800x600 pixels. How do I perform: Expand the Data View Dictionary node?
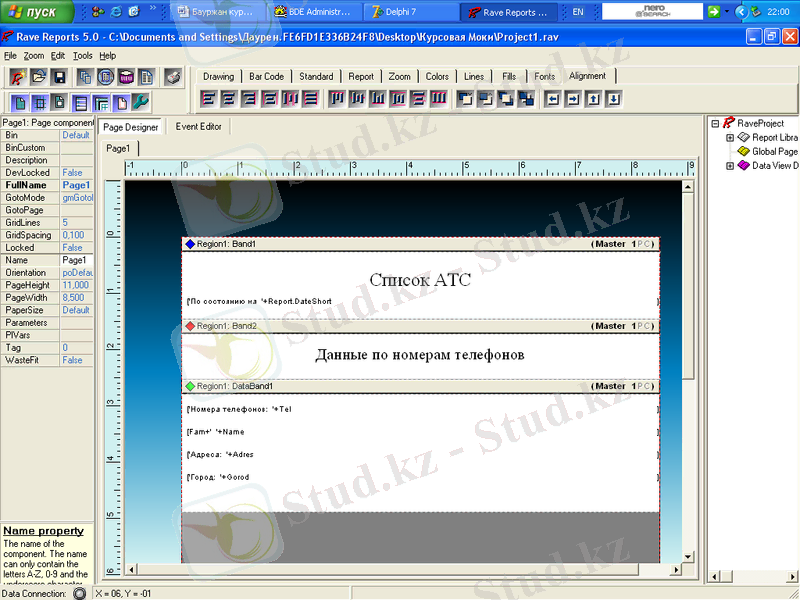coord(730,166)
